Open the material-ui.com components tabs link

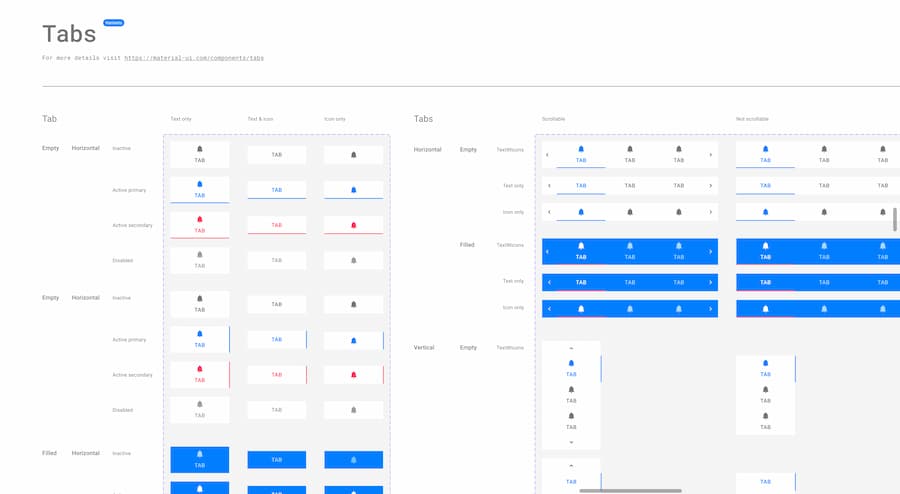pos(194,58)
